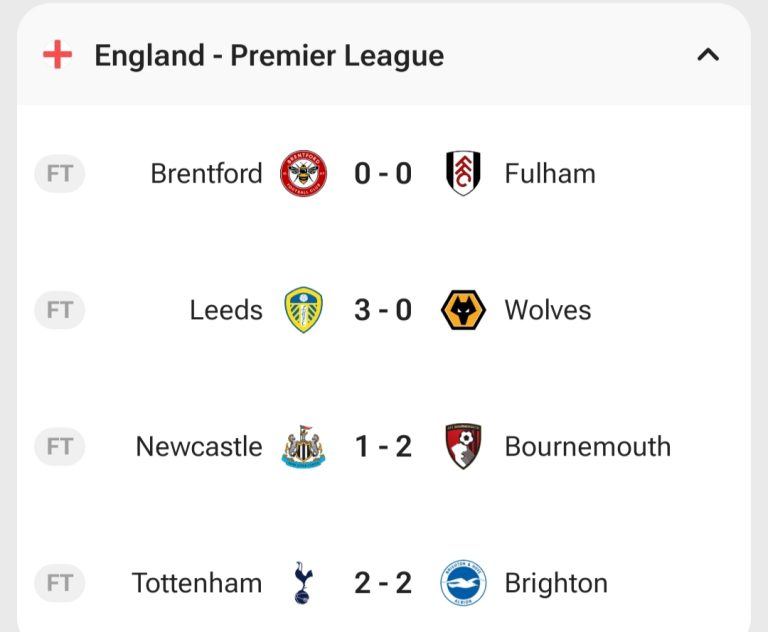Select the Tottenham team name
768x632 pixels.
[x=197, y=583]
